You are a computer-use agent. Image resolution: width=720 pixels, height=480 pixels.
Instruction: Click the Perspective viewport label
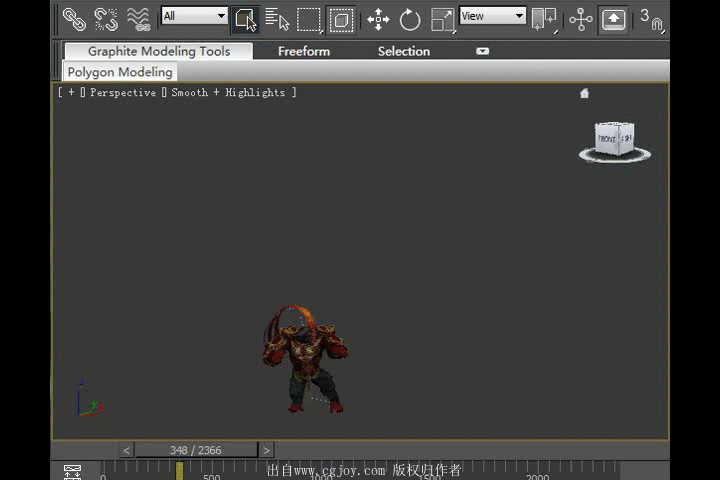point(123,92)
